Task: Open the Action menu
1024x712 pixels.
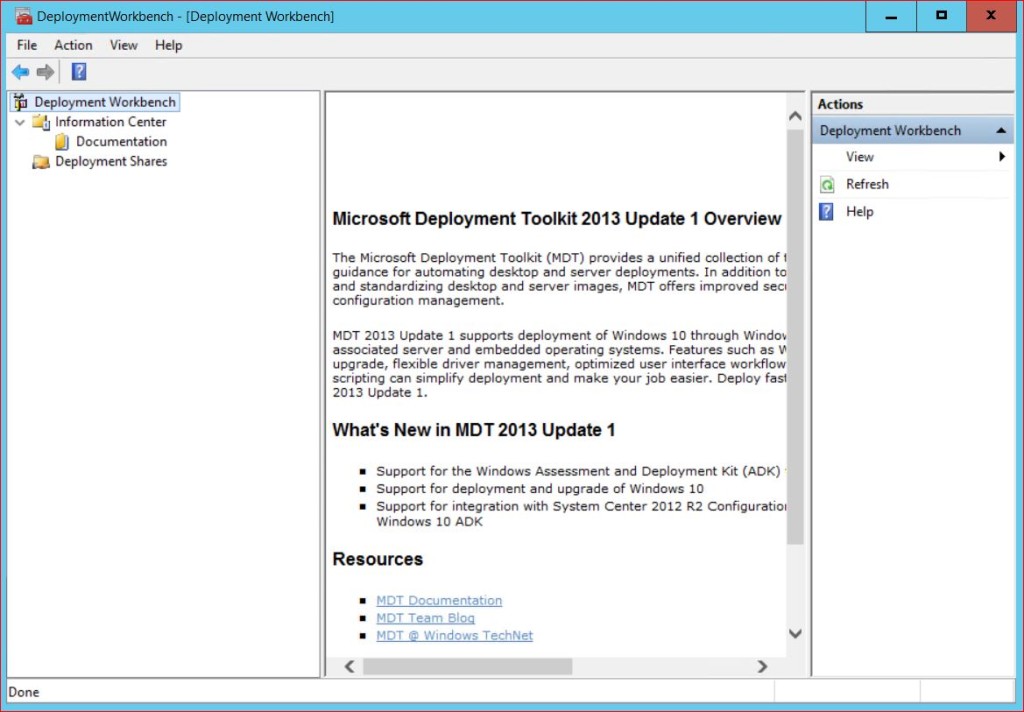Action: coord(73,45)
